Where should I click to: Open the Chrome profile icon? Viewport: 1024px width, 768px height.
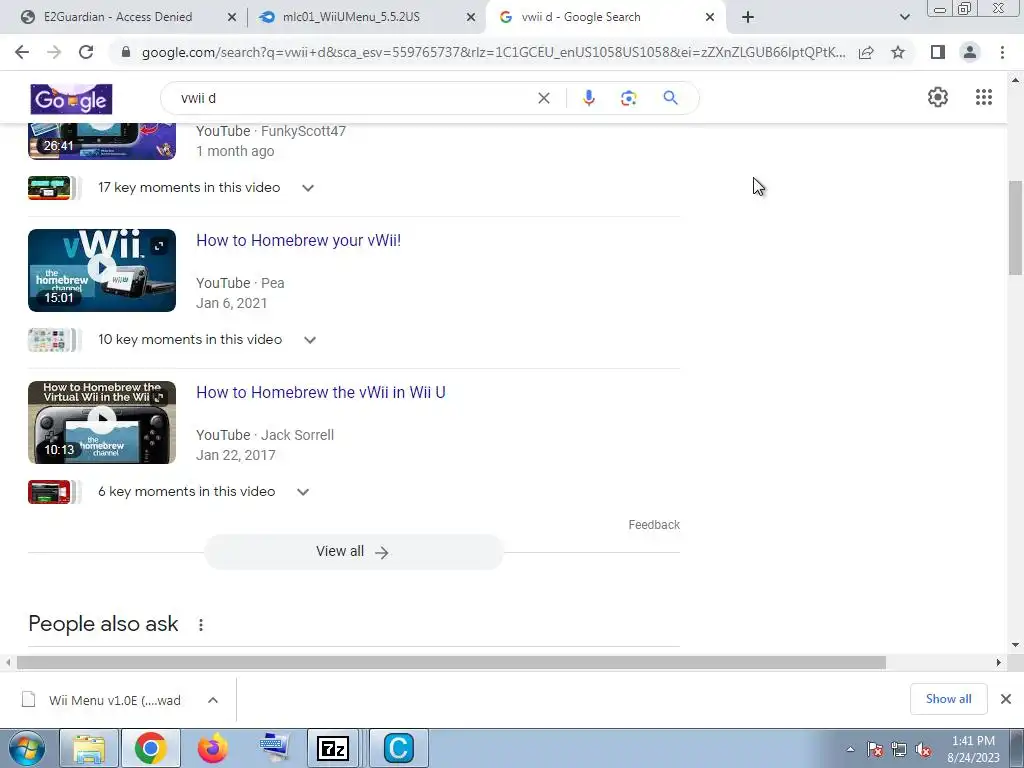tap(970, 52)
